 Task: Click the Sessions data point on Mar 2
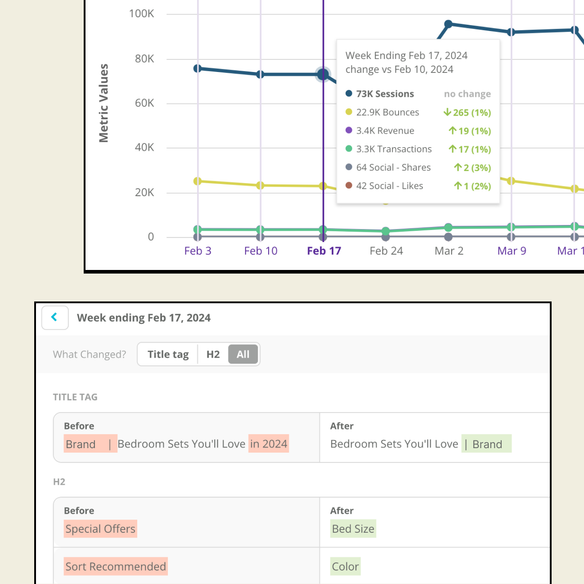(448, 24)
